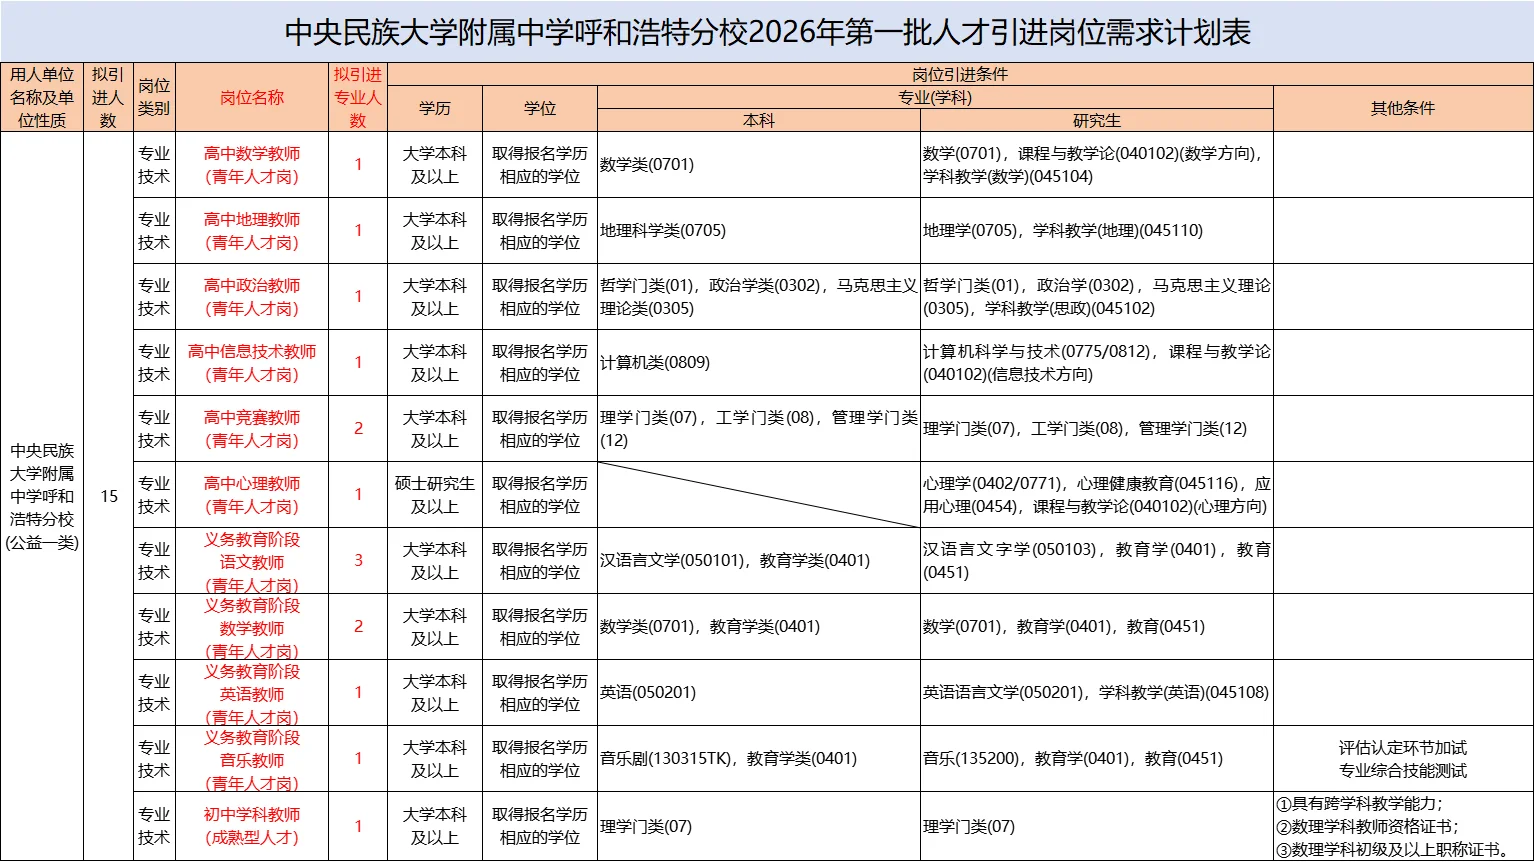
Task: Select the '义务教育阶段 语文教师' position cell
Action: [252, 561]
